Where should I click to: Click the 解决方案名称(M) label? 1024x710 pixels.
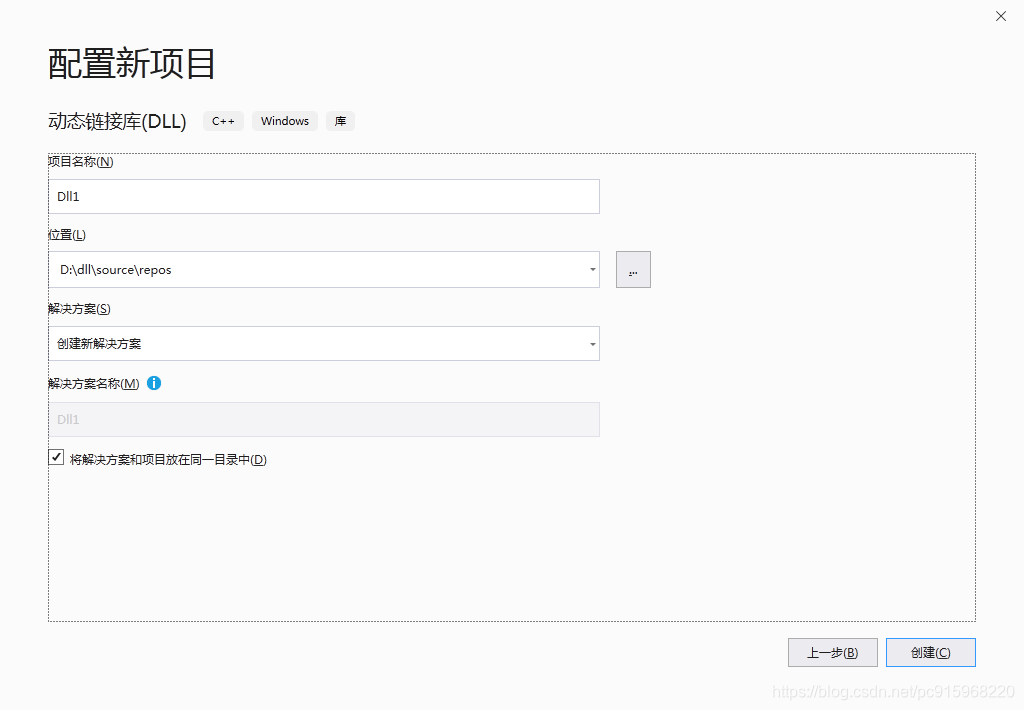coord(94,384)
